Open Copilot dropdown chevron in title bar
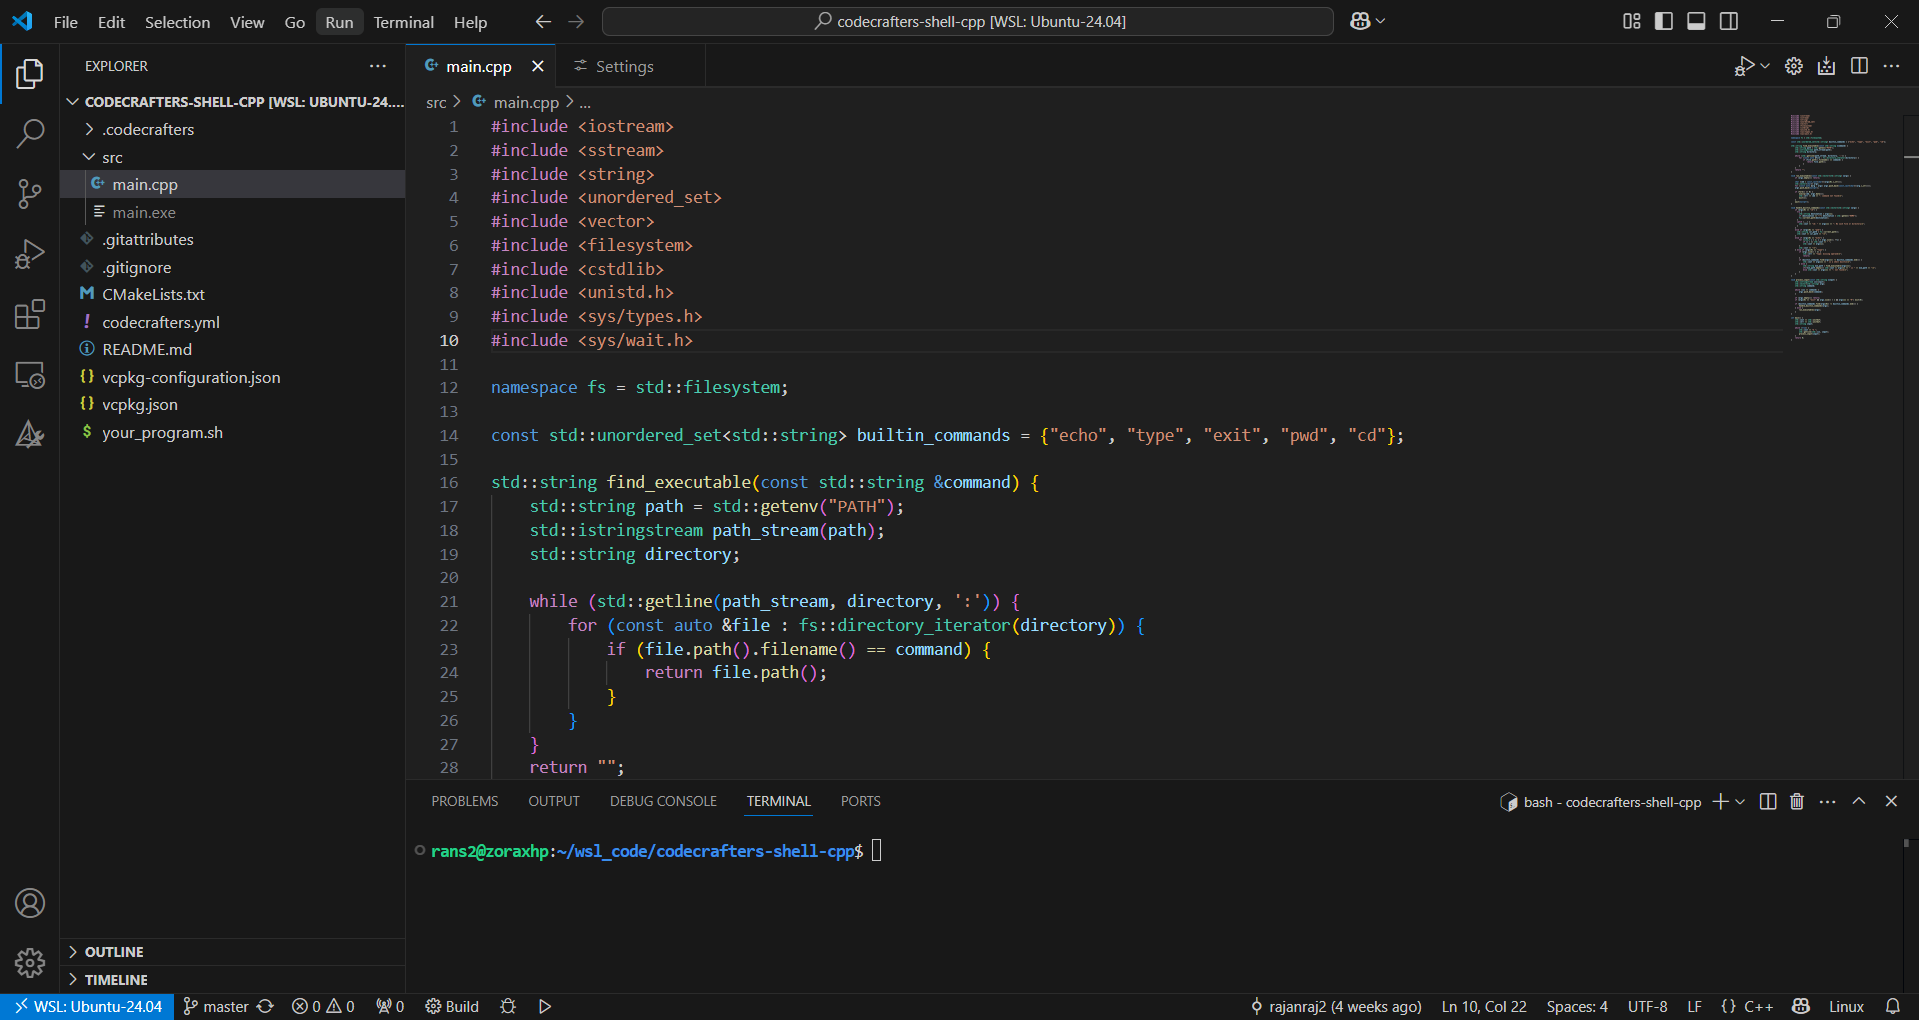This screenshot has height=1020, width=1919. coord(1381,21)
